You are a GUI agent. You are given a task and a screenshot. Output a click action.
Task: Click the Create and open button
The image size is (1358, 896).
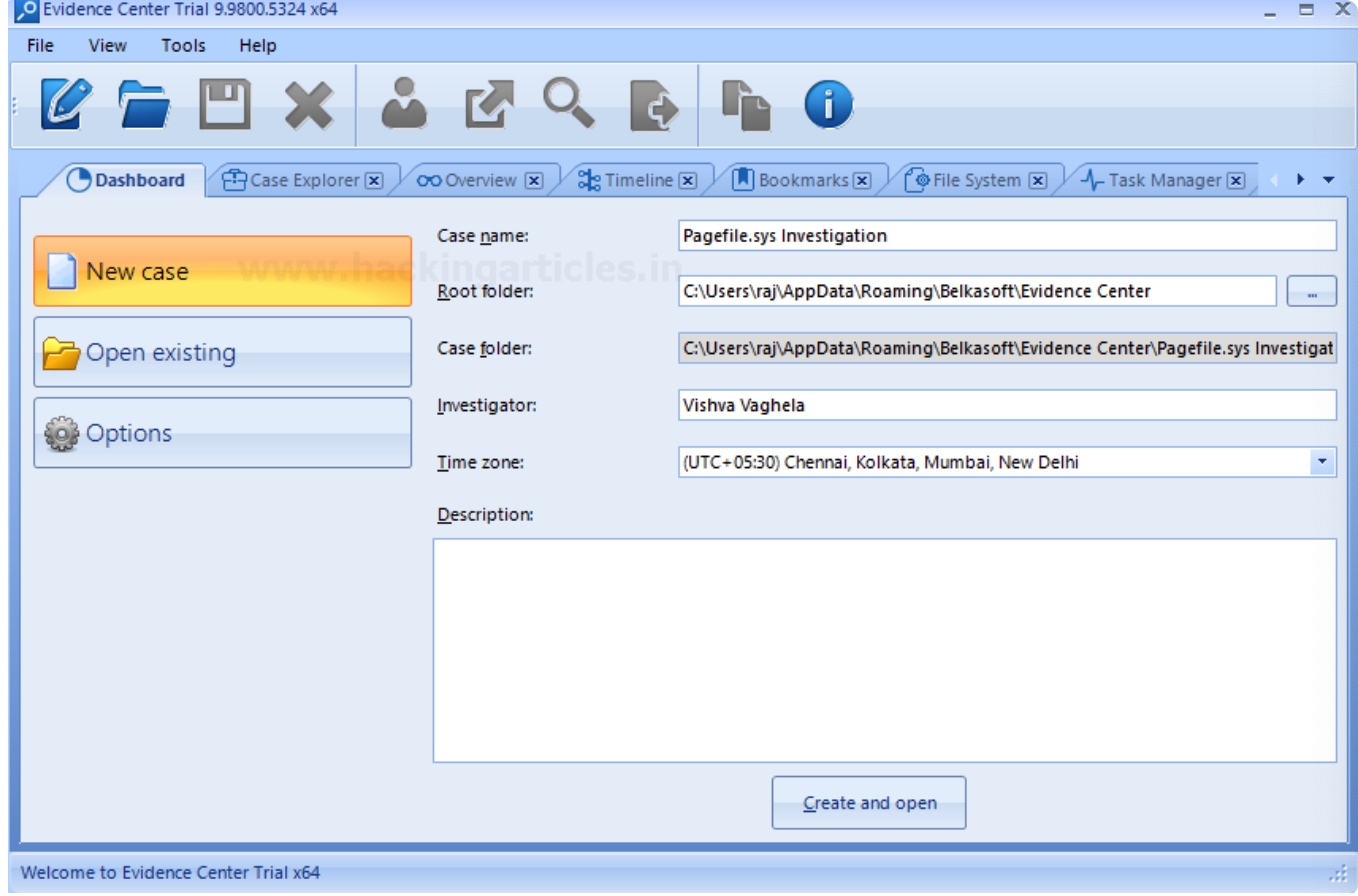869,803
